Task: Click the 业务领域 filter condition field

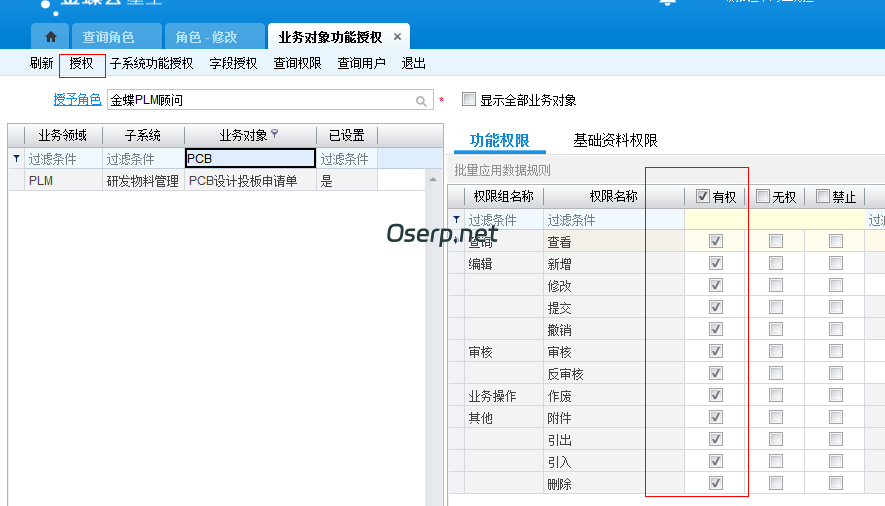Action: tap(63, 159)
